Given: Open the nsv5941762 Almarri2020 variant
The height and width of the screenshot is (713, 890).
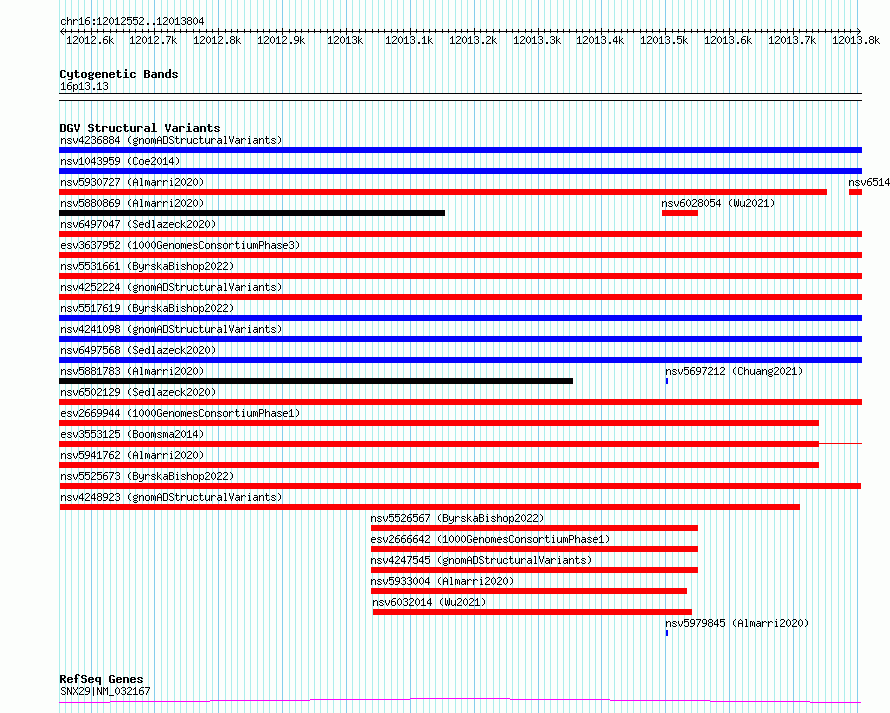Looking at the screenshot, I should 132,455.
